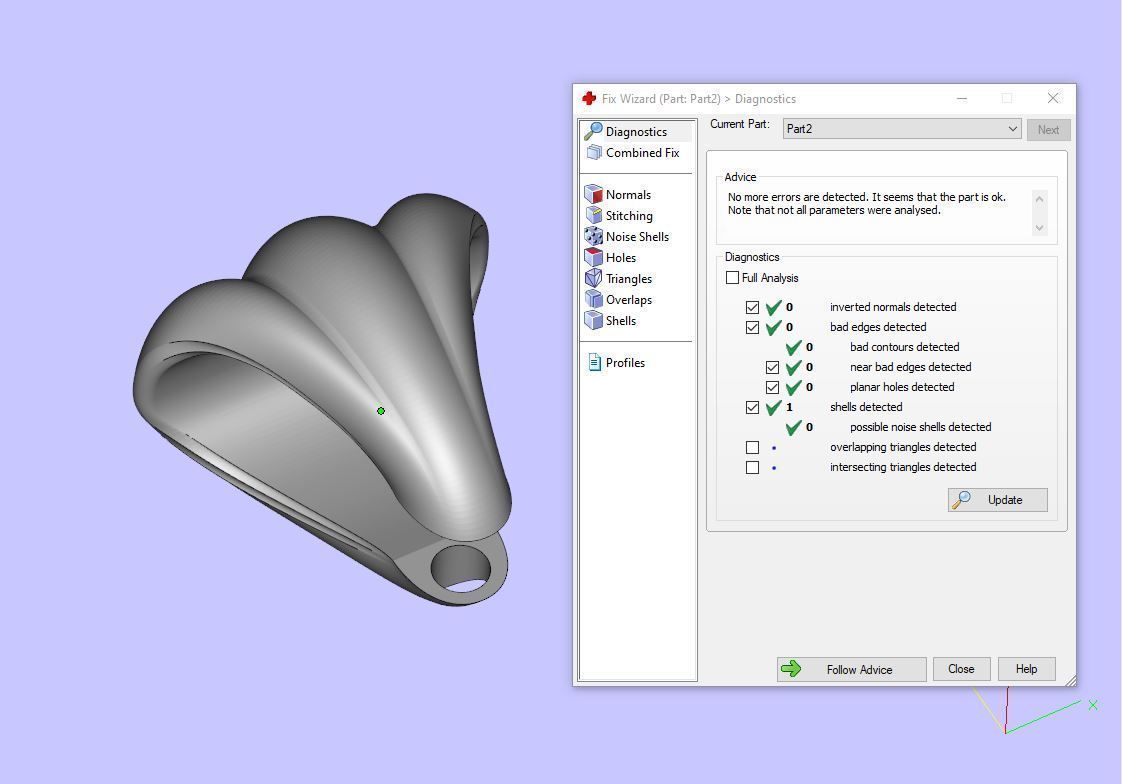1122x784 pixels.
Task: Toggle near bad edges detected checkbox
Action: 772,367
